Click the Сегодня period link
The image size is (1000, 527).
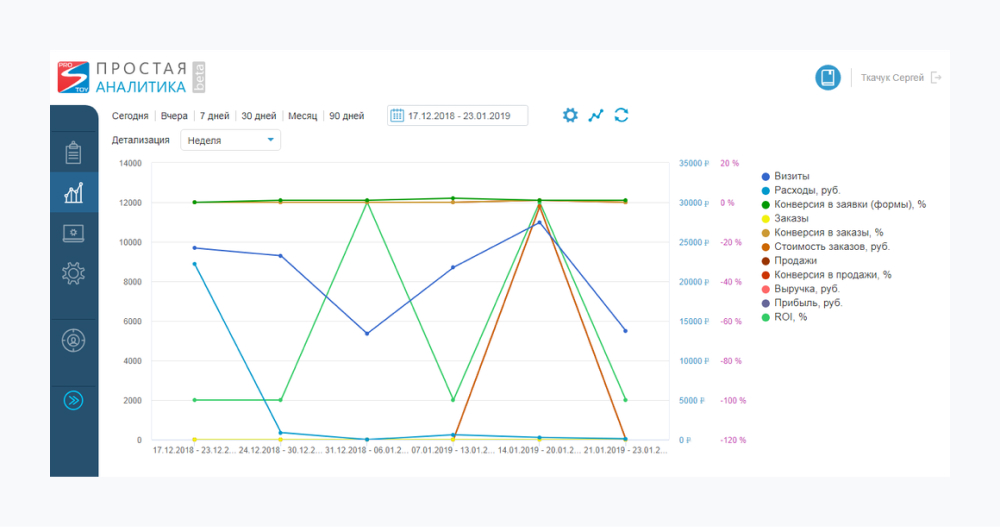tap(130, 116)
